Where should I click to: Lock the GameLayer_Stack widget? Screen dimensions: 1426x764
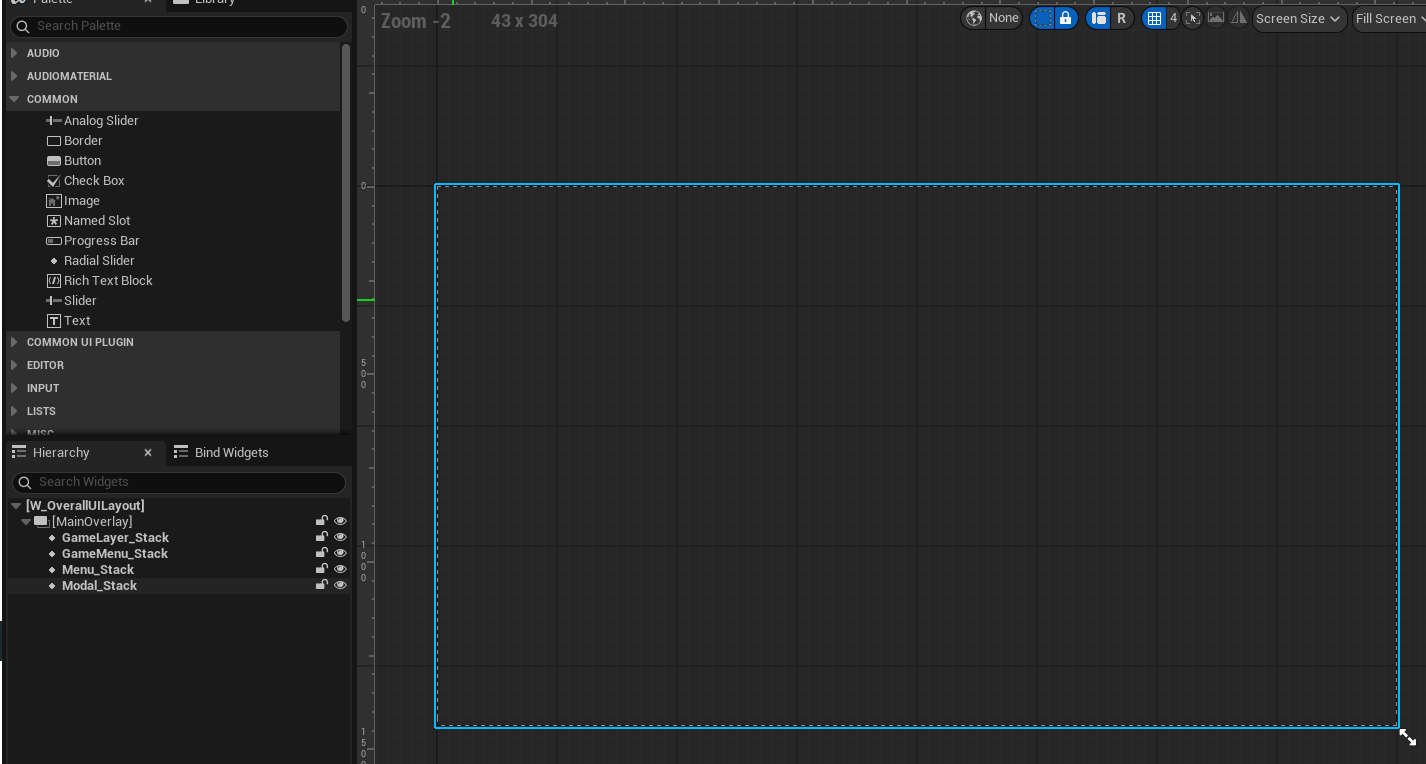(x=322, y=537)
